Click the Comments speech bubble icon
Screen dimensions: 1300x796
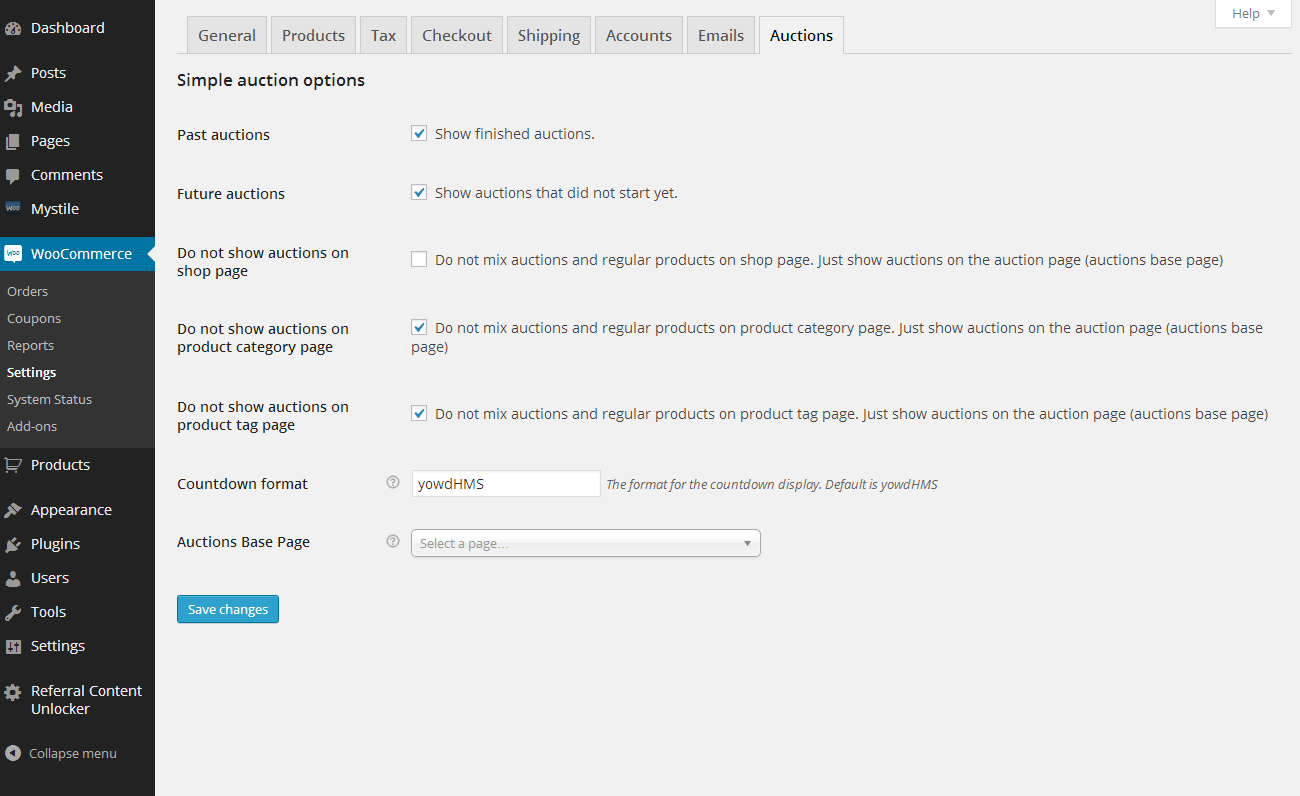(x=13, y=175)
